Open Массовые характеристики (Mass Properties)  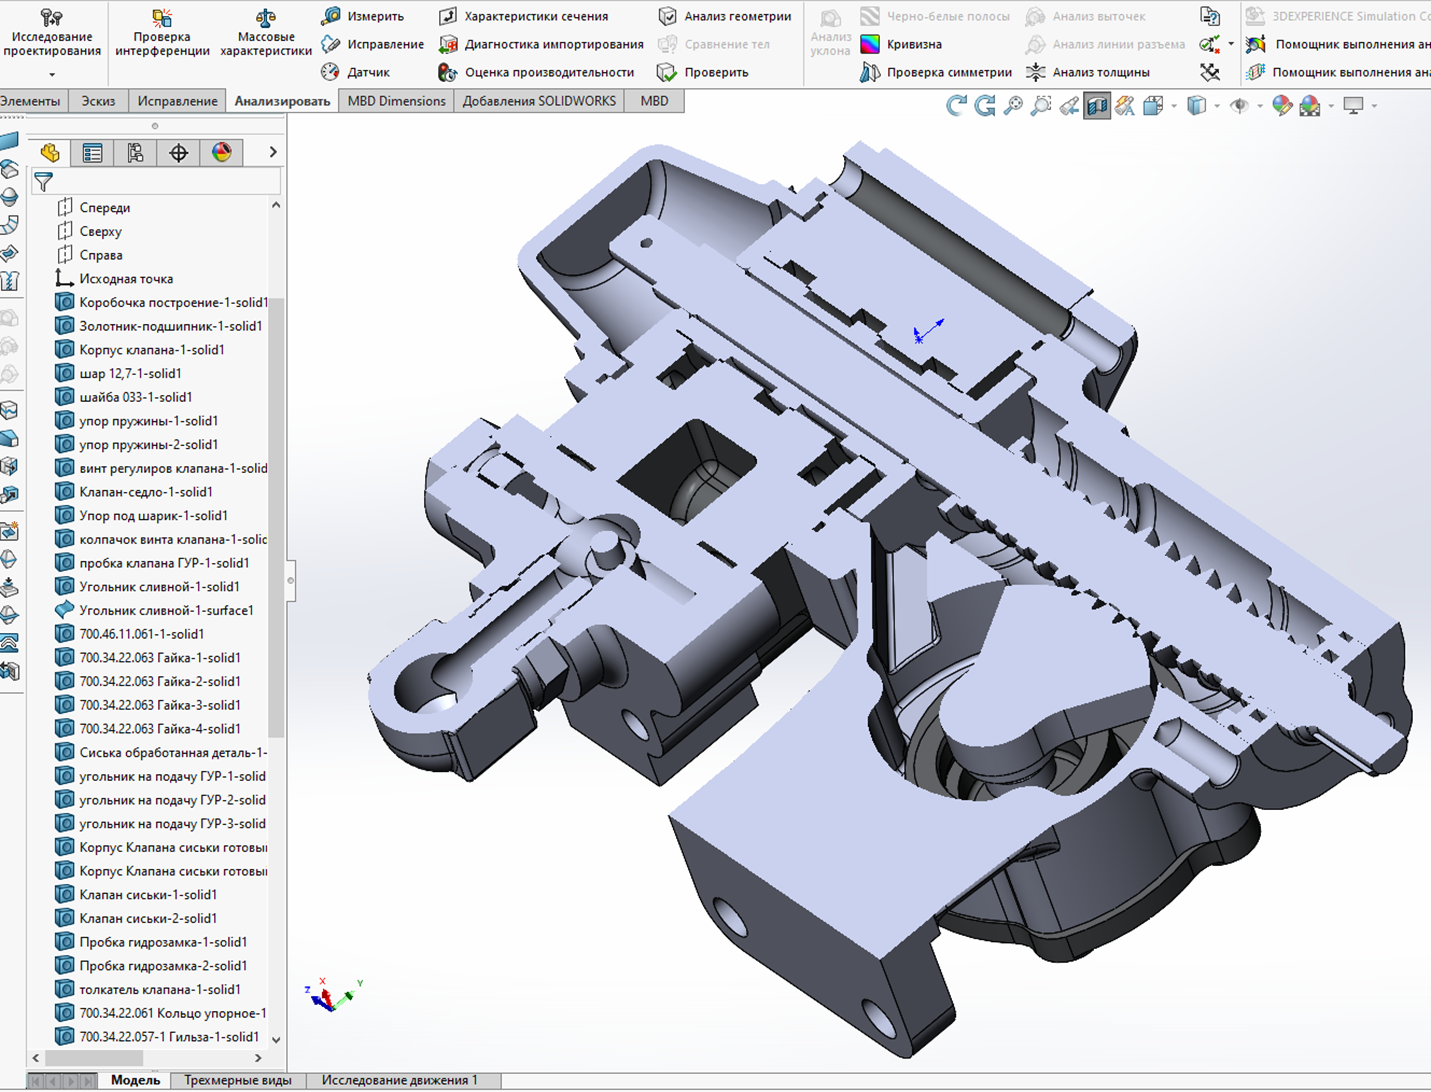click(x=266, y=32)
